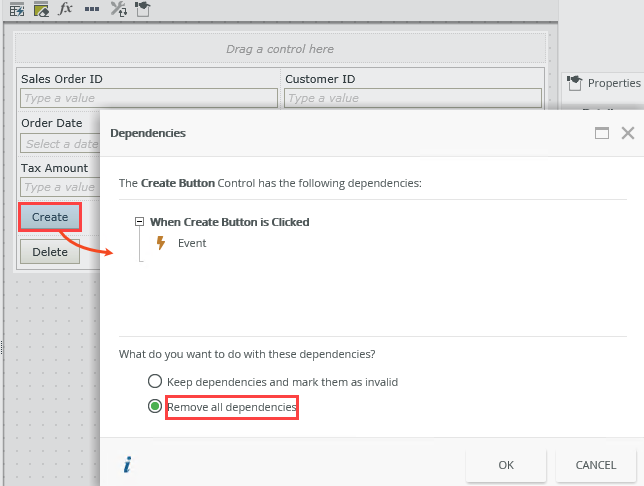Confirm the Dependencies dialog with OK

click(x=506, y=465)
